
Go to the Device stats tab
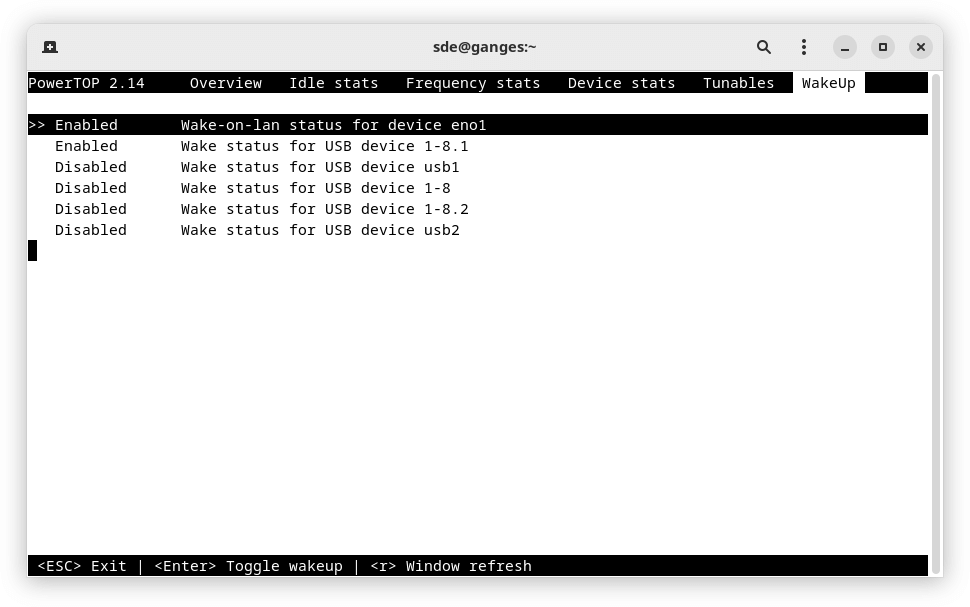click(x=621, y=83)
